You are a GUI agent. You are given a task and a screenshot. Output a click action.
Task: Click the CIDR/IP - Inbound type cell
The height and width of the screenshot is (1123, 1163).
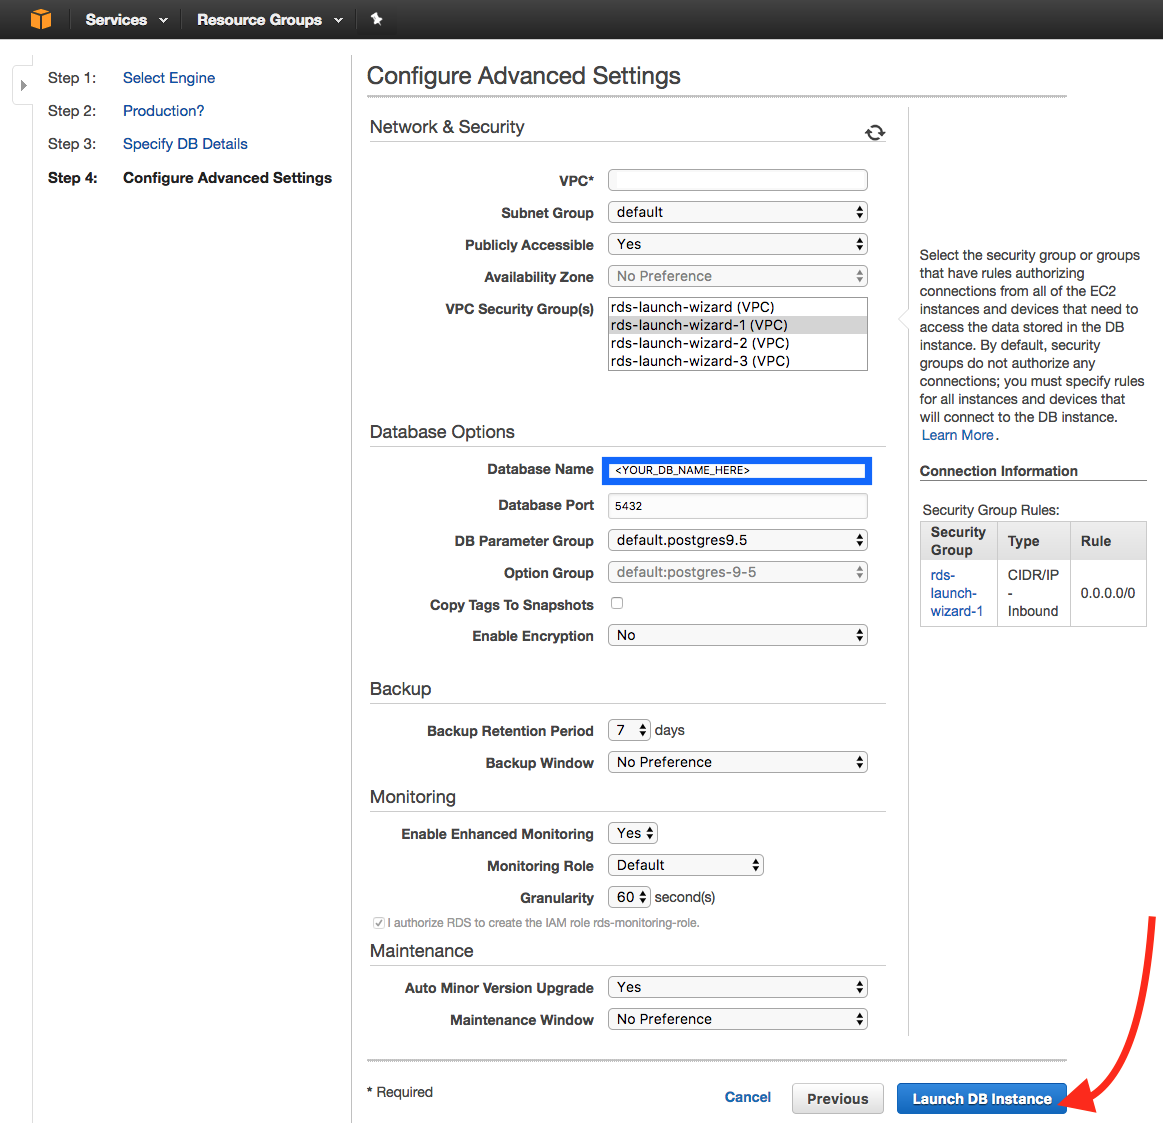pos(1033,593)
